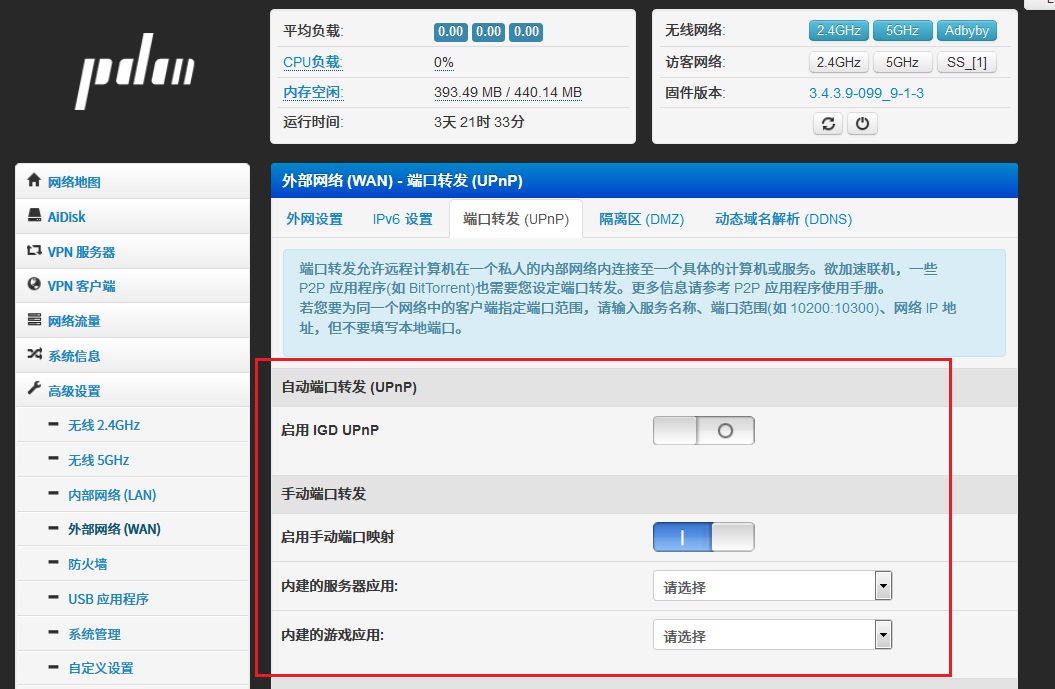The image size is (1055, 689).
Task: Go to 防火墙 in the sidebar
Action: [x=87, y=564]
